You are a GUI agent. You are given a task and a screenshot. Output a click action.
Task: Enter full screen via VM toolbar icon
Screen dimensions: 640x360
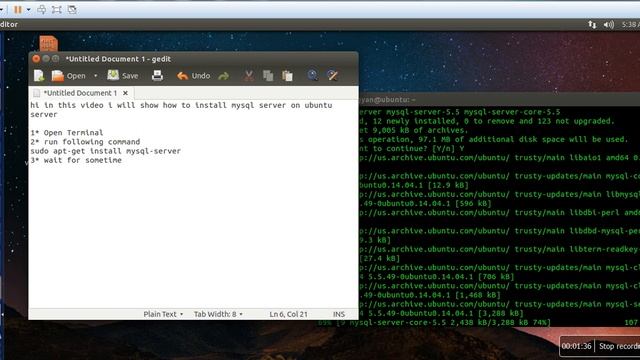tap(57, 9)
